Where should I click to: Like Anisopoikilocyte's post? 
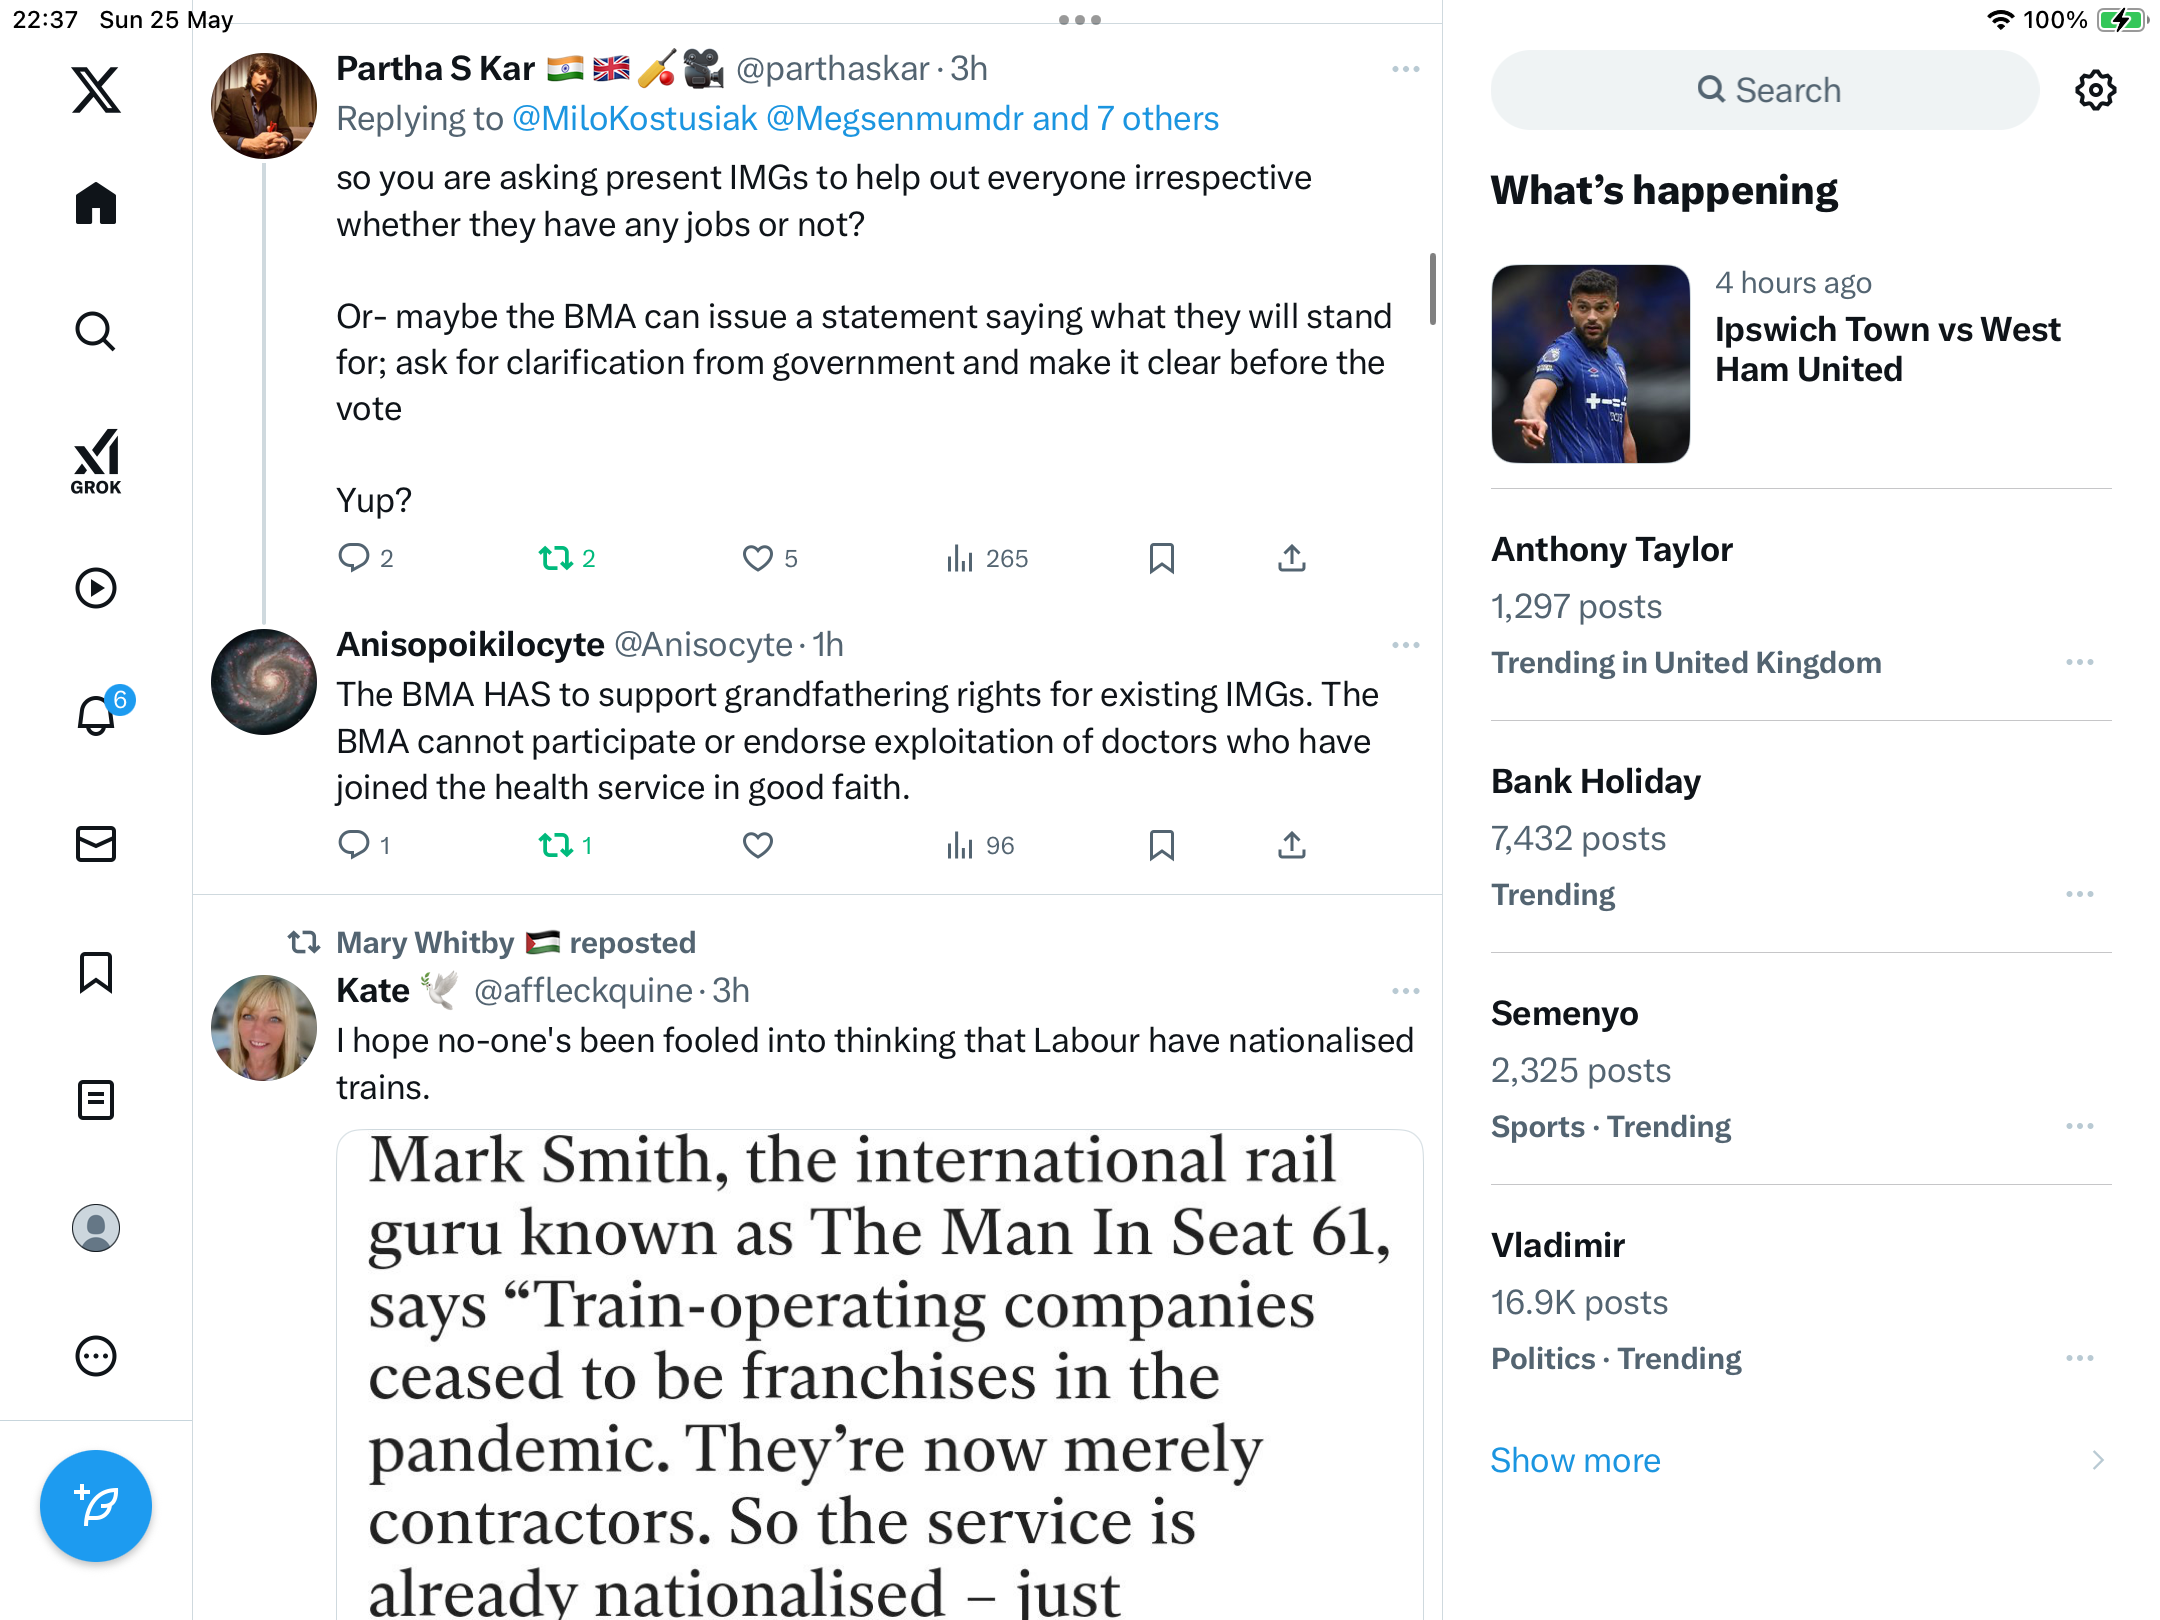click(x=757, y=846)
